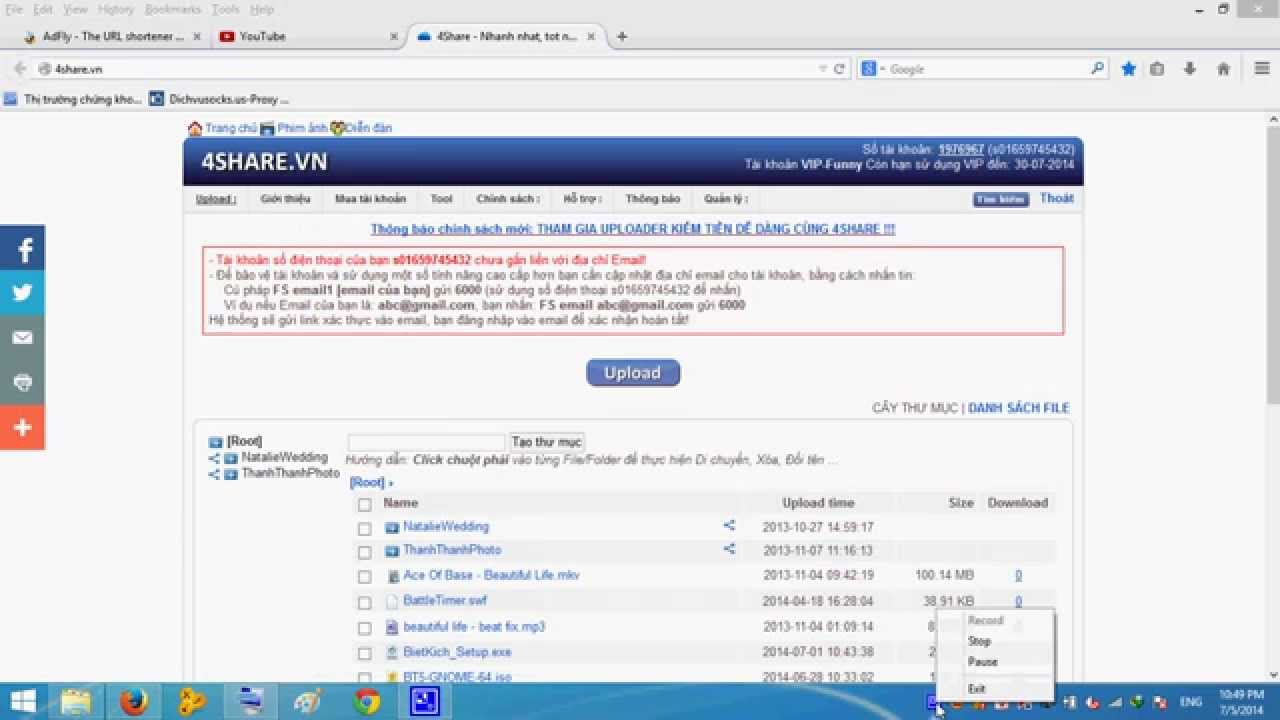Click the [Root] folder icon in tree
The width and height of the screenshot is (1280, 720).
click(215, 442)
